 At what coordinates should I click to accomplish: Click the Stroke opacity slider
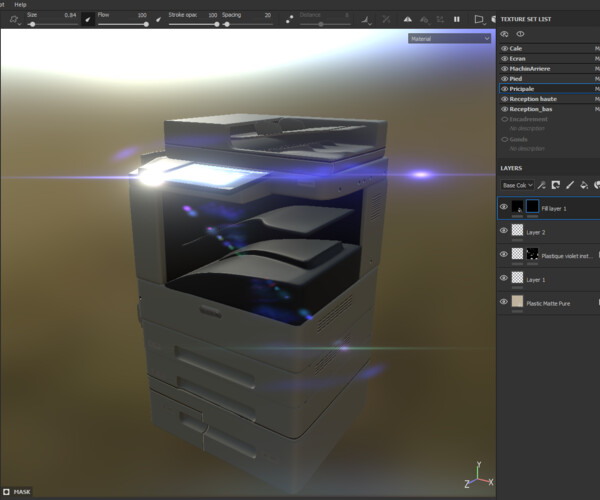point(194,24)
